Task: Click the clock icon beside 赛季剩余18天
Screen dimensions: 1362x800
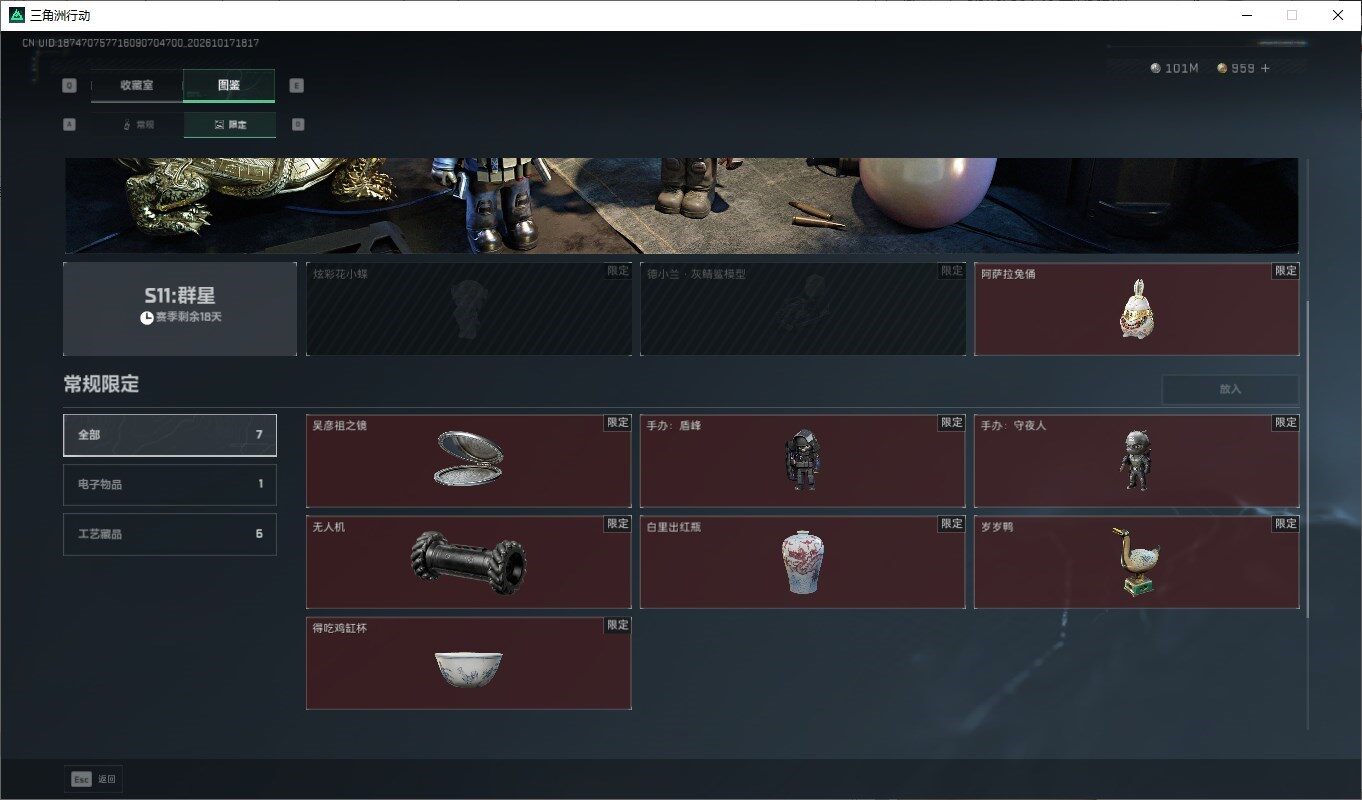Action: pos(147,317)
